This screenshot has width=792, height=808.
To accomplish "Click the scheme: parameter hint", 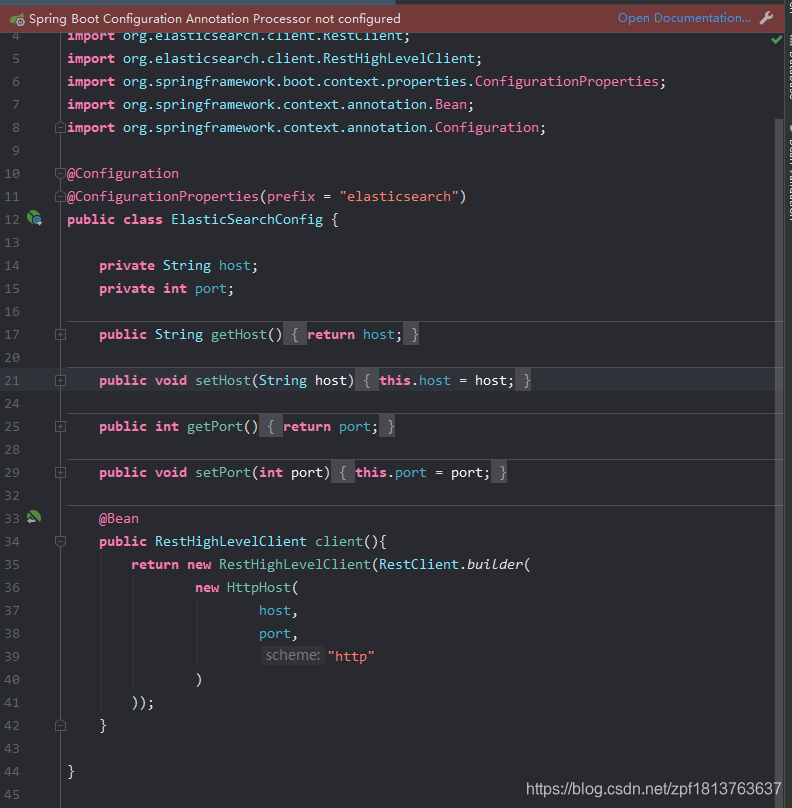I will tap(293, 655).
